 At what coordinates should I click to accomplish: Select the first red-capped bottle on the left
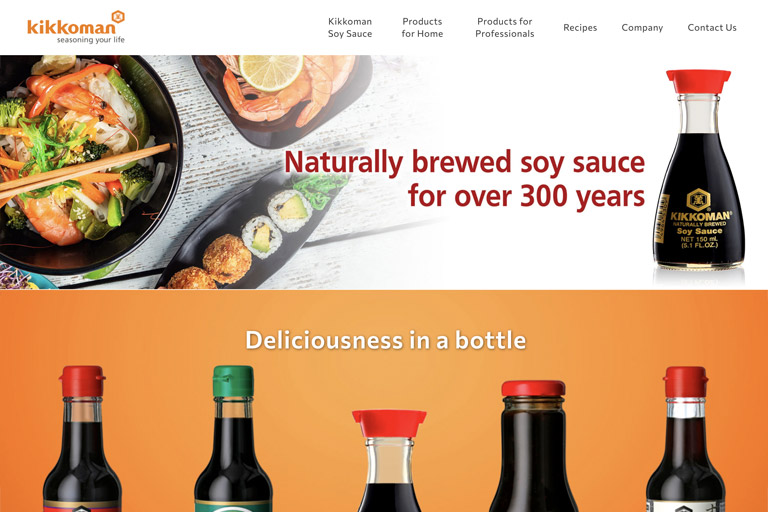pos(82,439)
